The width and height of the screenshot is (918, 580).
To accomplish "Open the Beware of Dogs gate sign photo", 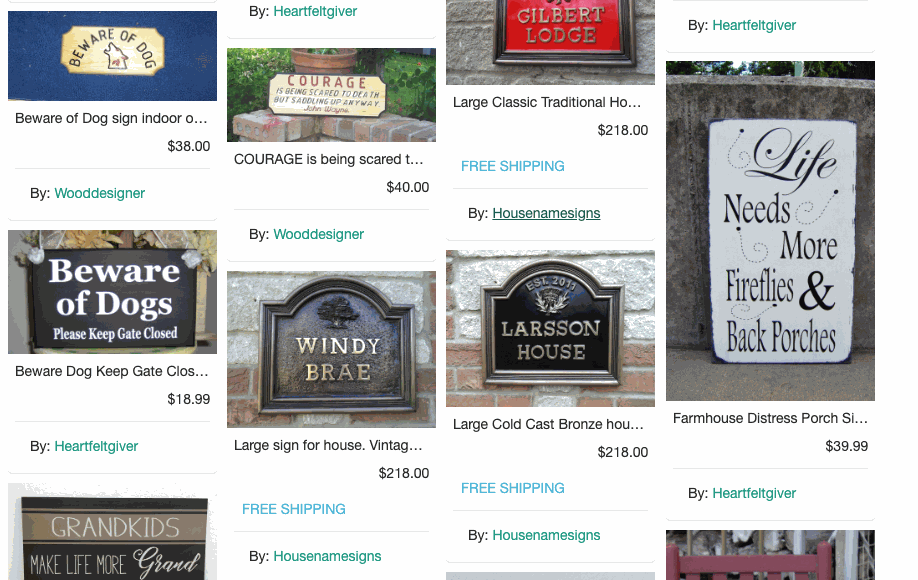I will click(112, 292).
